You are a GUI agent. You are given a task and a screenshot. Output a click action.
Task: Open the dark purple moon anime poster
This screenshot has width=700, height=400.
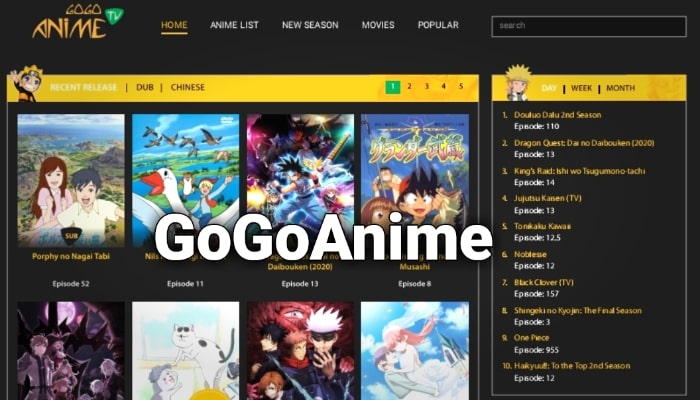pyautogui.click(x=71, y=351)
